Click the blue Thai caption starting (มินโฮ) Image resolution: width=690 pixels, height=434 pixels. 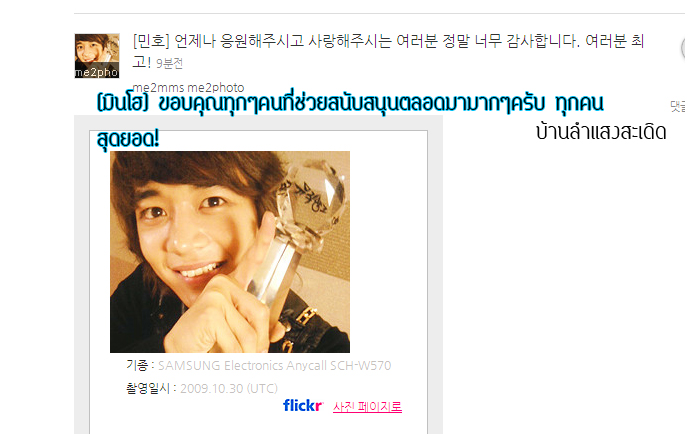[x=350, y=104]
